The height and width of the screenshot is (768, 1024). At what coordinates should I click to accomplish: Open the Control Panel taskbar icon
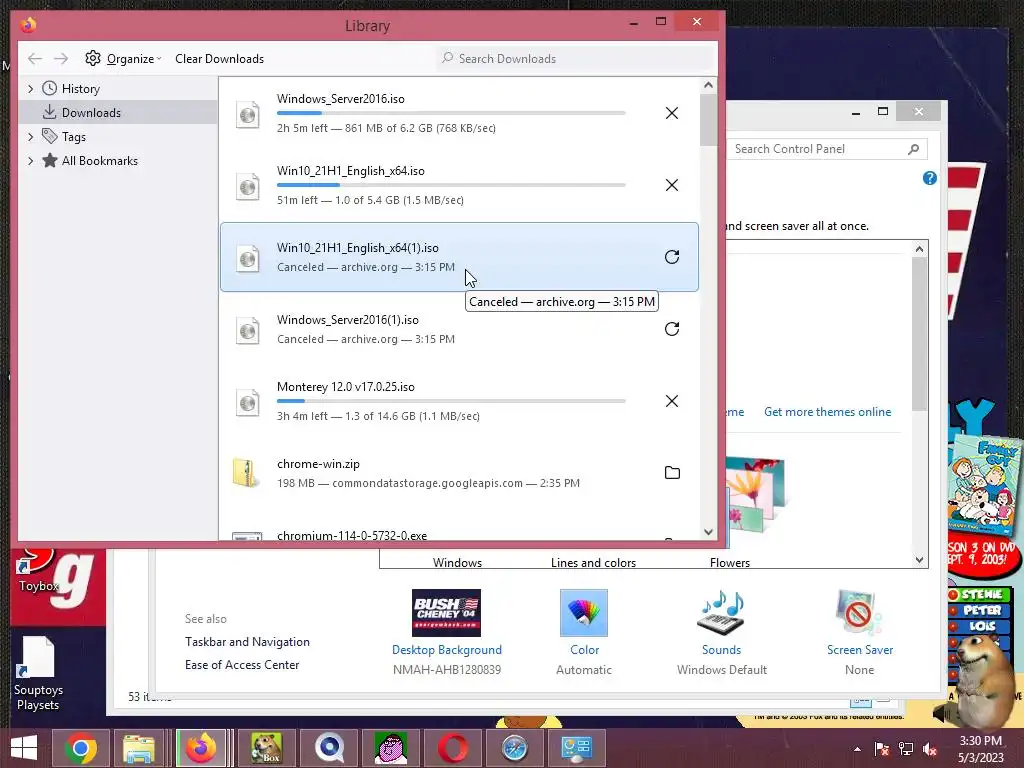click(x=577, y=748)
